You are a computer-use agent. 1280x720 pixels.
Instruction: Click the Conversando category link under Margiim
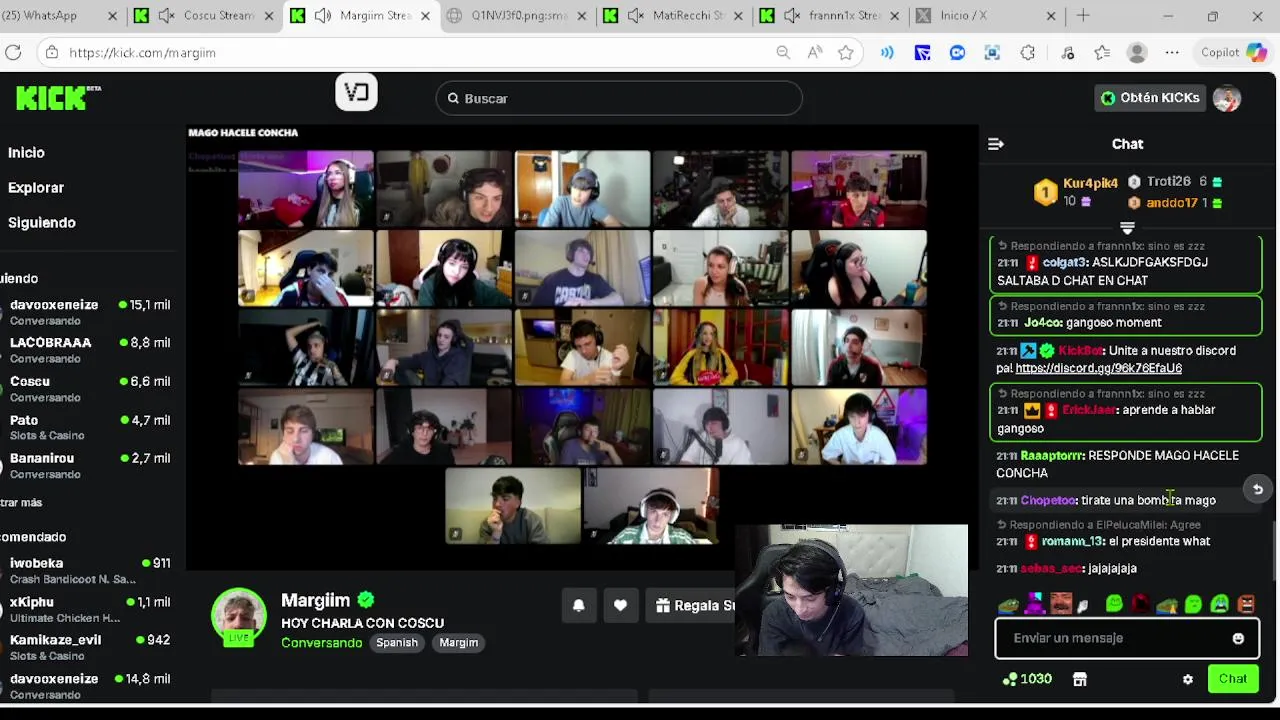(321, 643)
